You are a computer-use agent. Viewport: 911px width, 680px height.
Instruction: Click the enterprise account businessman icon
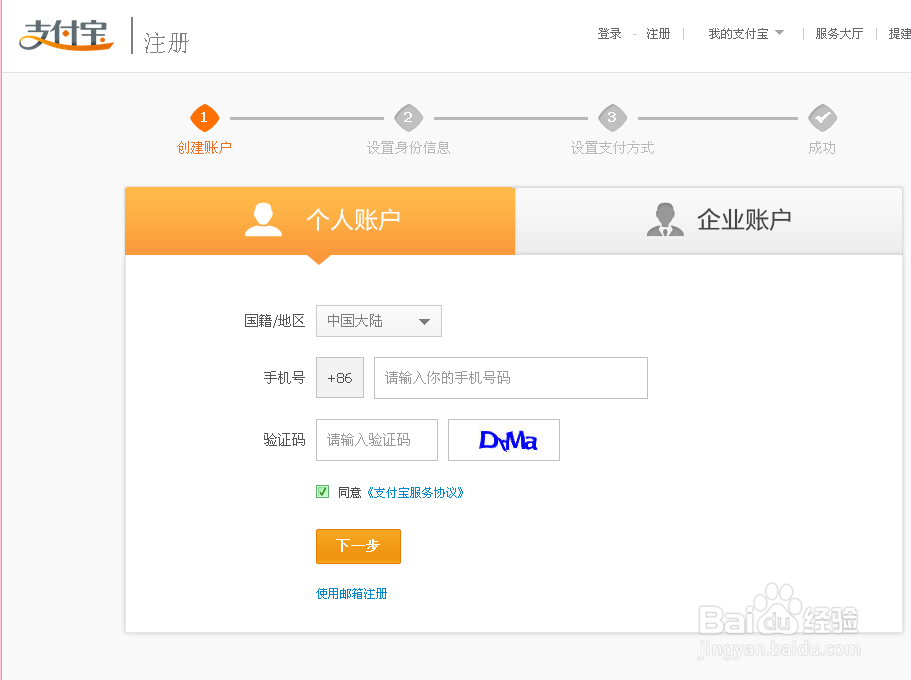coord(665,219)
